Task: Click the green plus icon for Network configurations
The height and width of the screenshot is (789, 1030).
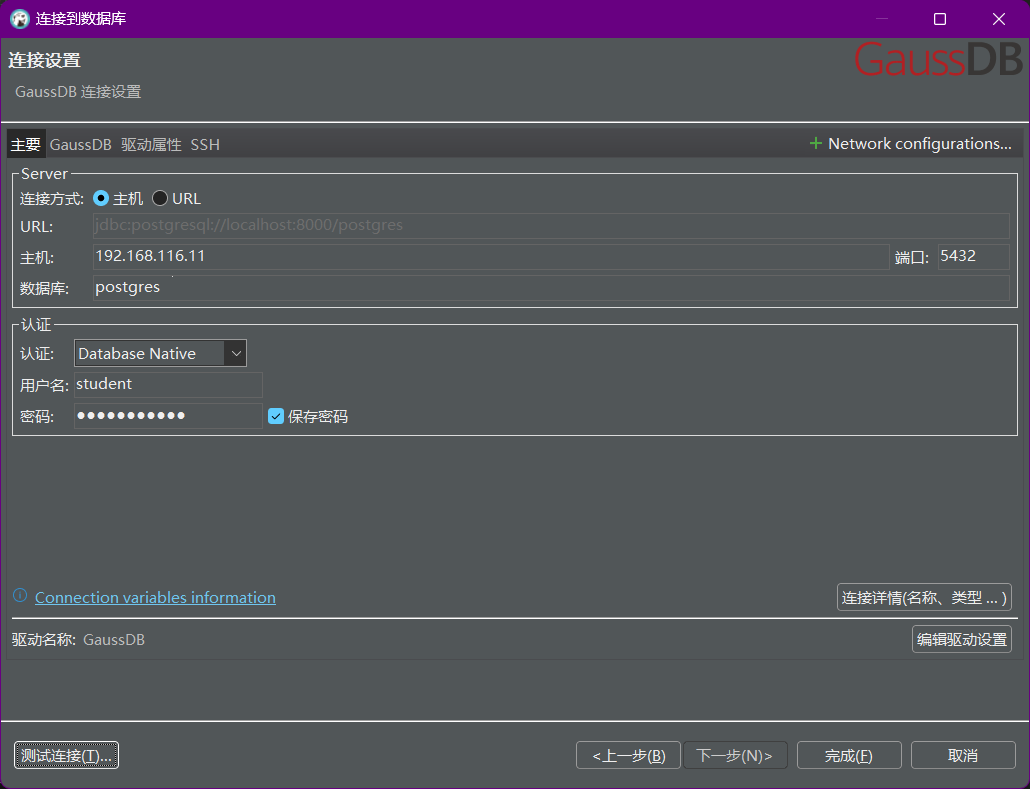Action: 815,143
